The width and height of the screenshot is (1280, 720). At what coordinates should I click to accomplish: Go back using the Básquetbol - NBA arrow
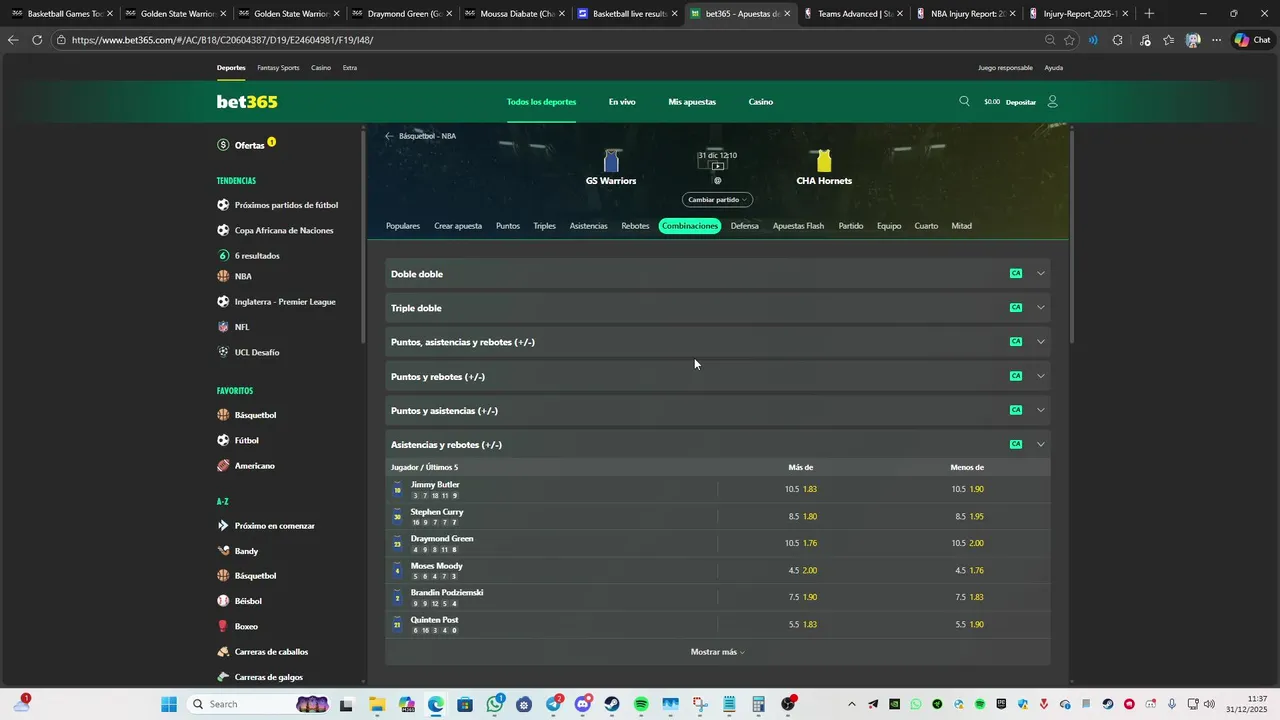point(390,136)
